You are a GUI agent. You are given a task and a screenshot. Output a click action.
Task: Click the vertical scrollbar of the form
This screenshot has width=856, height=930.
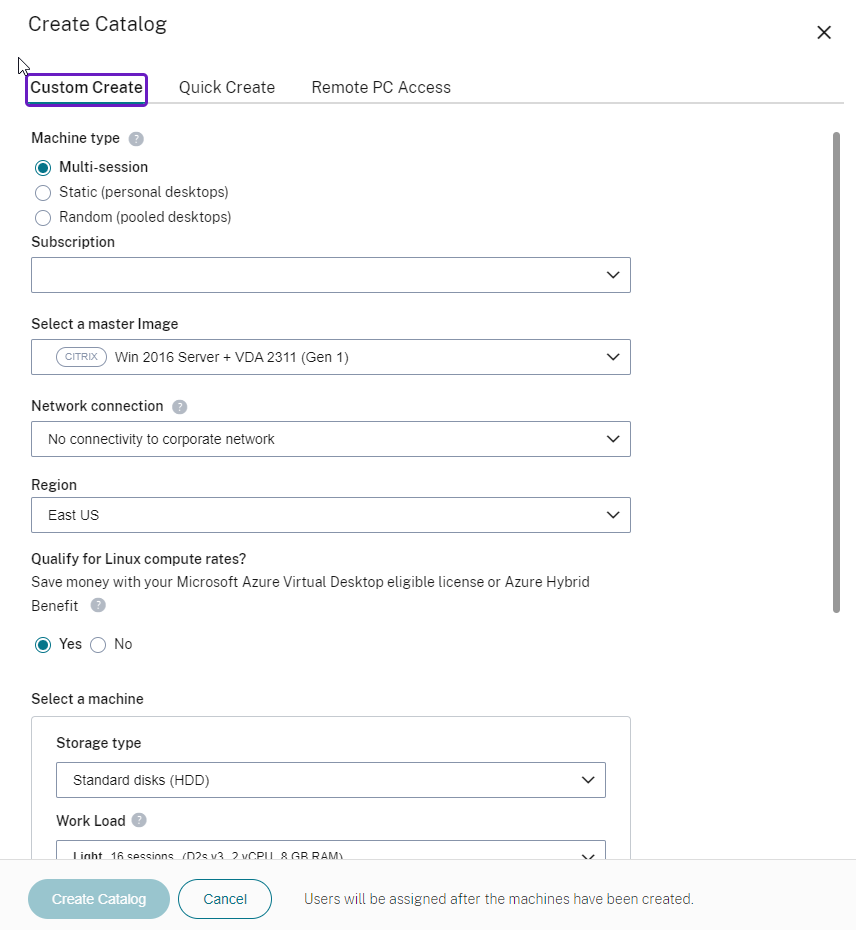tap(837, 372)
